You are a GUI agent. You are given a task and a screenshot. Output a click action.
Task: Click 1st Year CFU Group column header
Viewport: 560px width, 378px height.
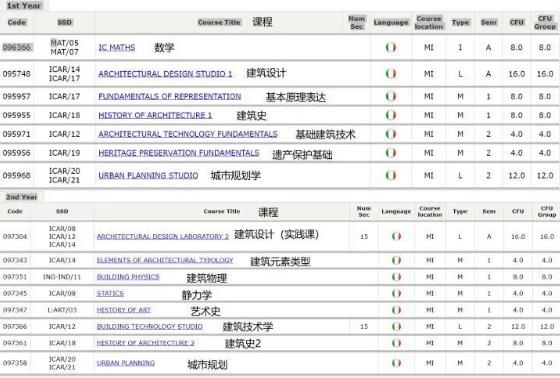(x=545, y=22)
